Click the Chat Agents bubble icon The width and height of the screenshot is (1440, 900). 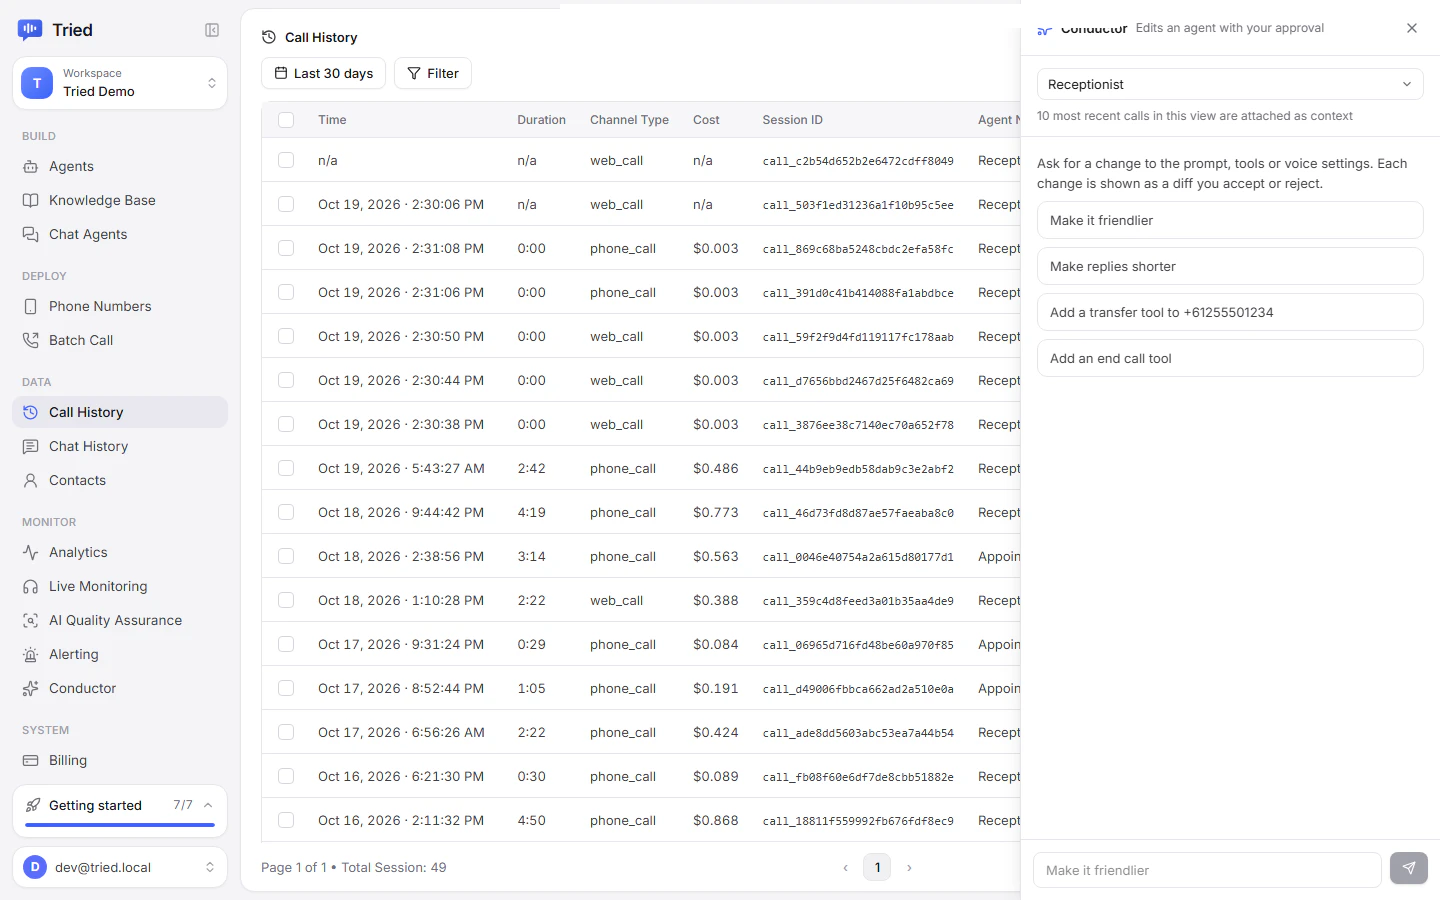tap(30, 234)
